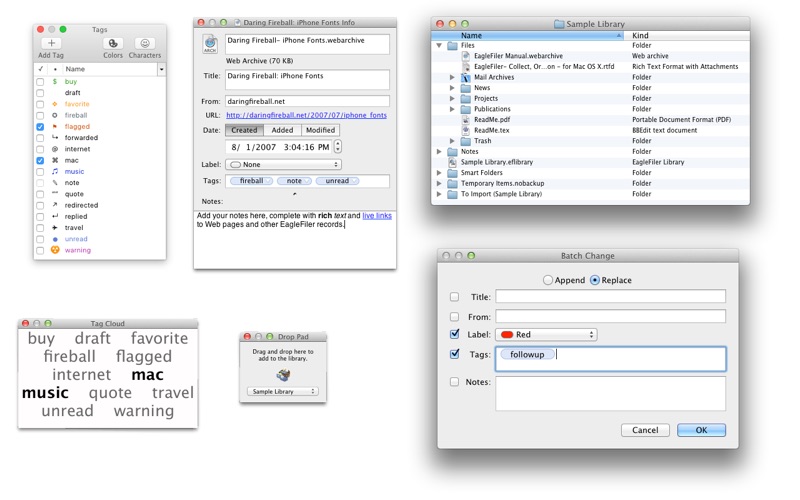Uncheck the flagged tag checkbox
The width and height of the screenshot is (800, 500).
[40, 127]
